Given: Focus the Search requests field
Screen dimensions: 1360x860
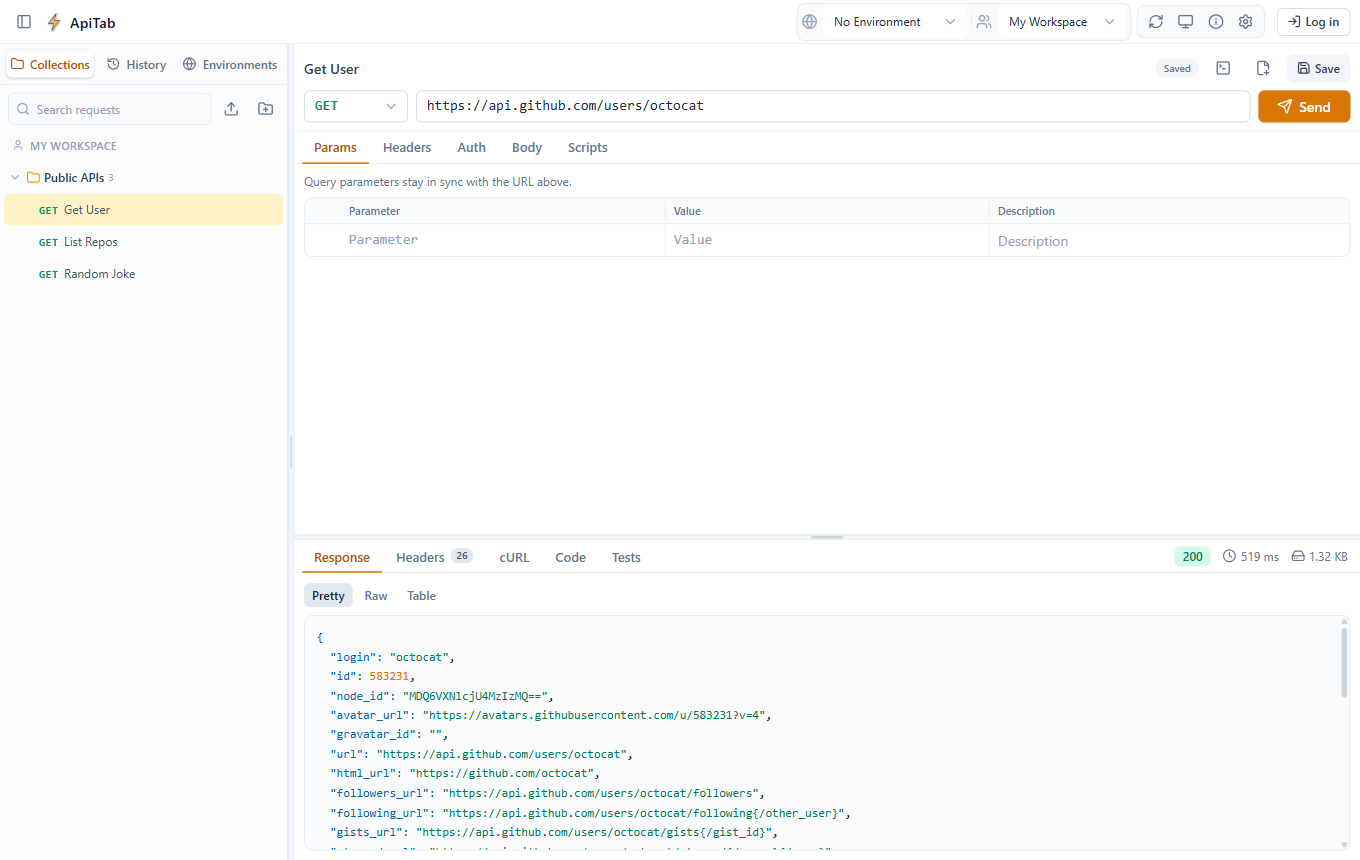Looking at the screenshot, I should click(x=109, y=110).
